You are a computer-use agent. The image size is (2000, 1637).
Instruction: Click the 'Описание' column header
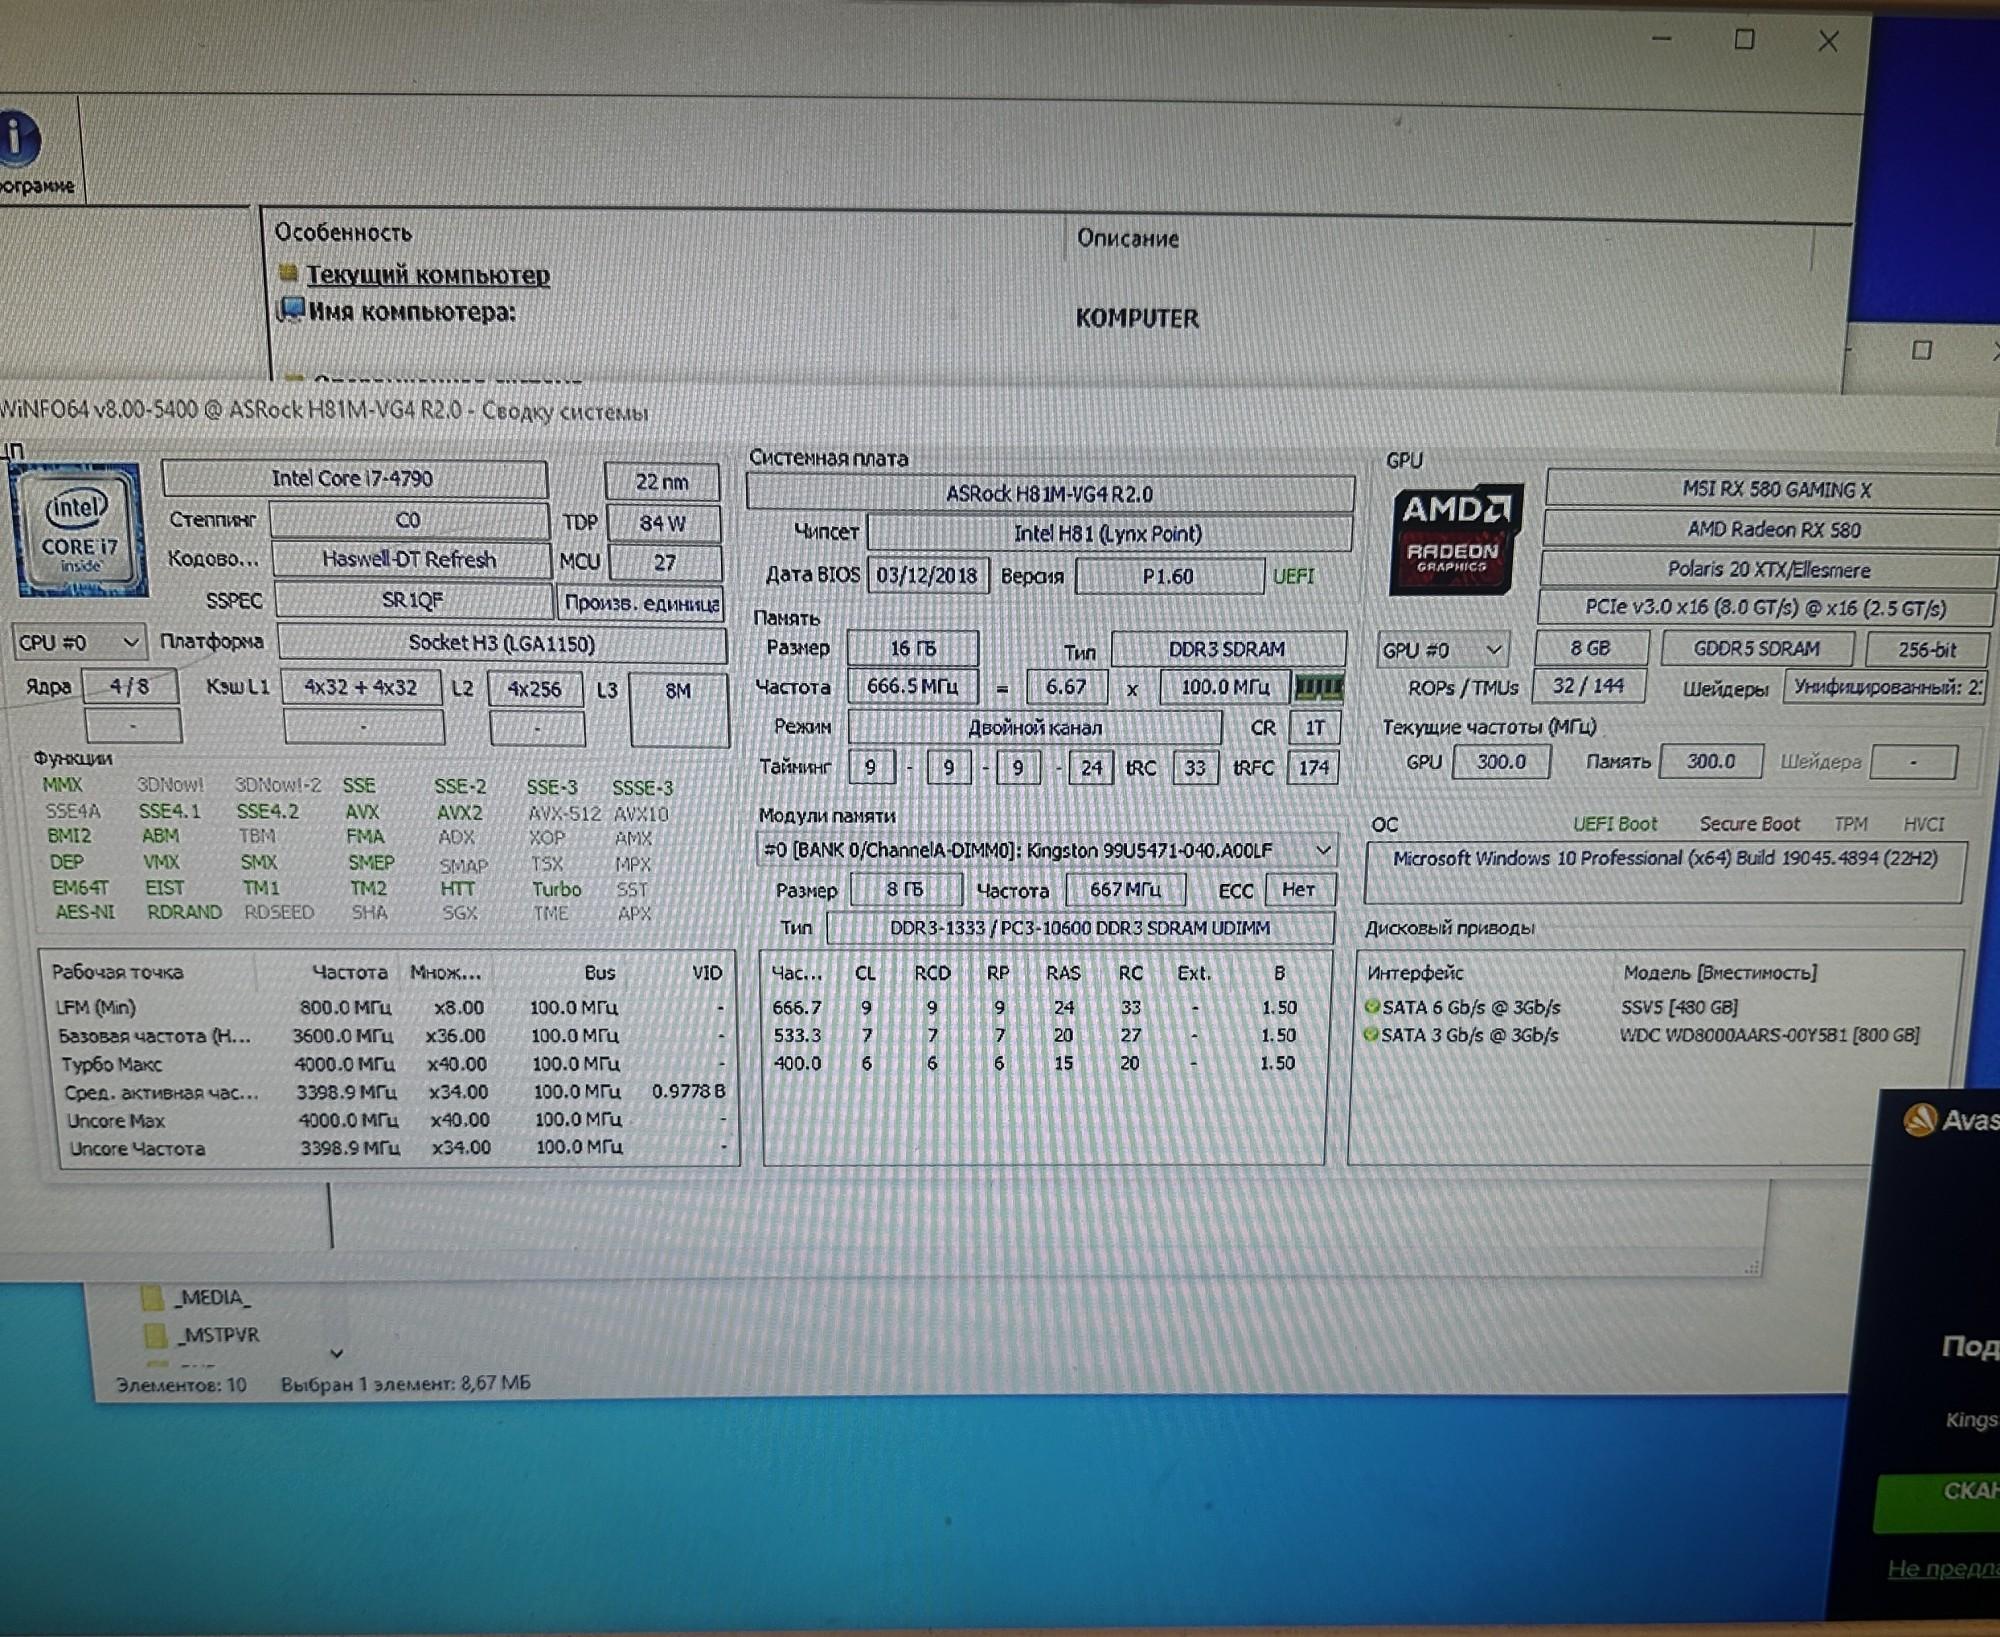[x=1127, y=238]
